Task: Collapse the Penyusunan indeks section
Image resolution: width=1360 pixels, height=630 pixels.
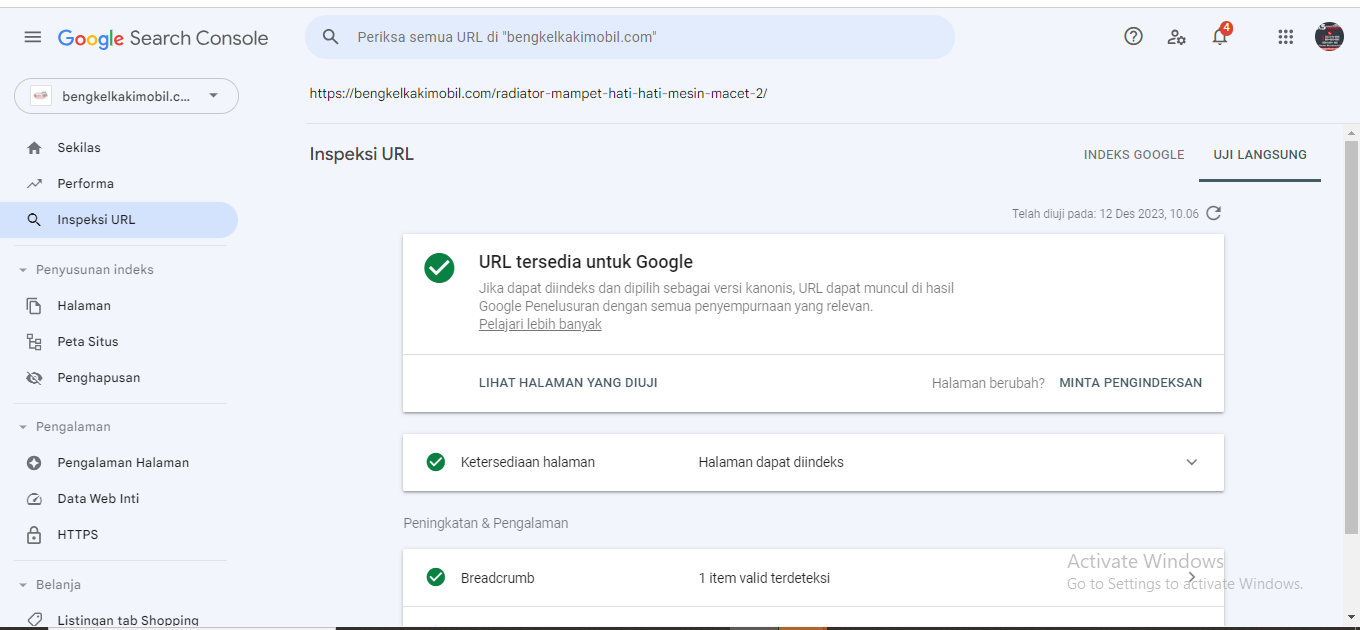Action: [23, 270]
